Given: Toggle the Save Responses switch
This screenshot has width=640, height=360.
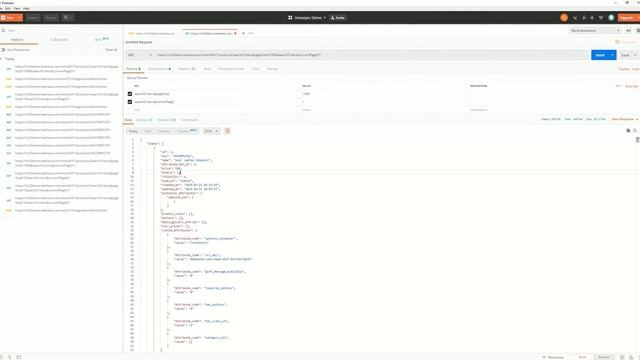Looking at the screenshot, I should pos(3,50).
